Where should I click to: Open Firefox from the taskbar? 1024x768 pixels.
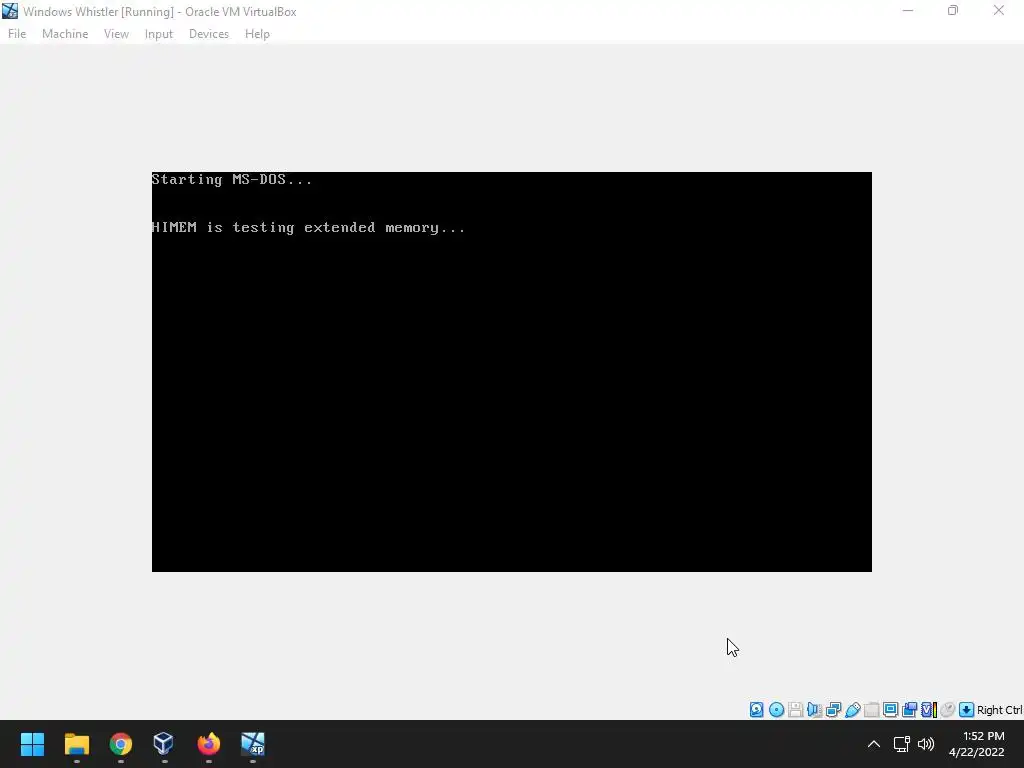coord(208,744)
